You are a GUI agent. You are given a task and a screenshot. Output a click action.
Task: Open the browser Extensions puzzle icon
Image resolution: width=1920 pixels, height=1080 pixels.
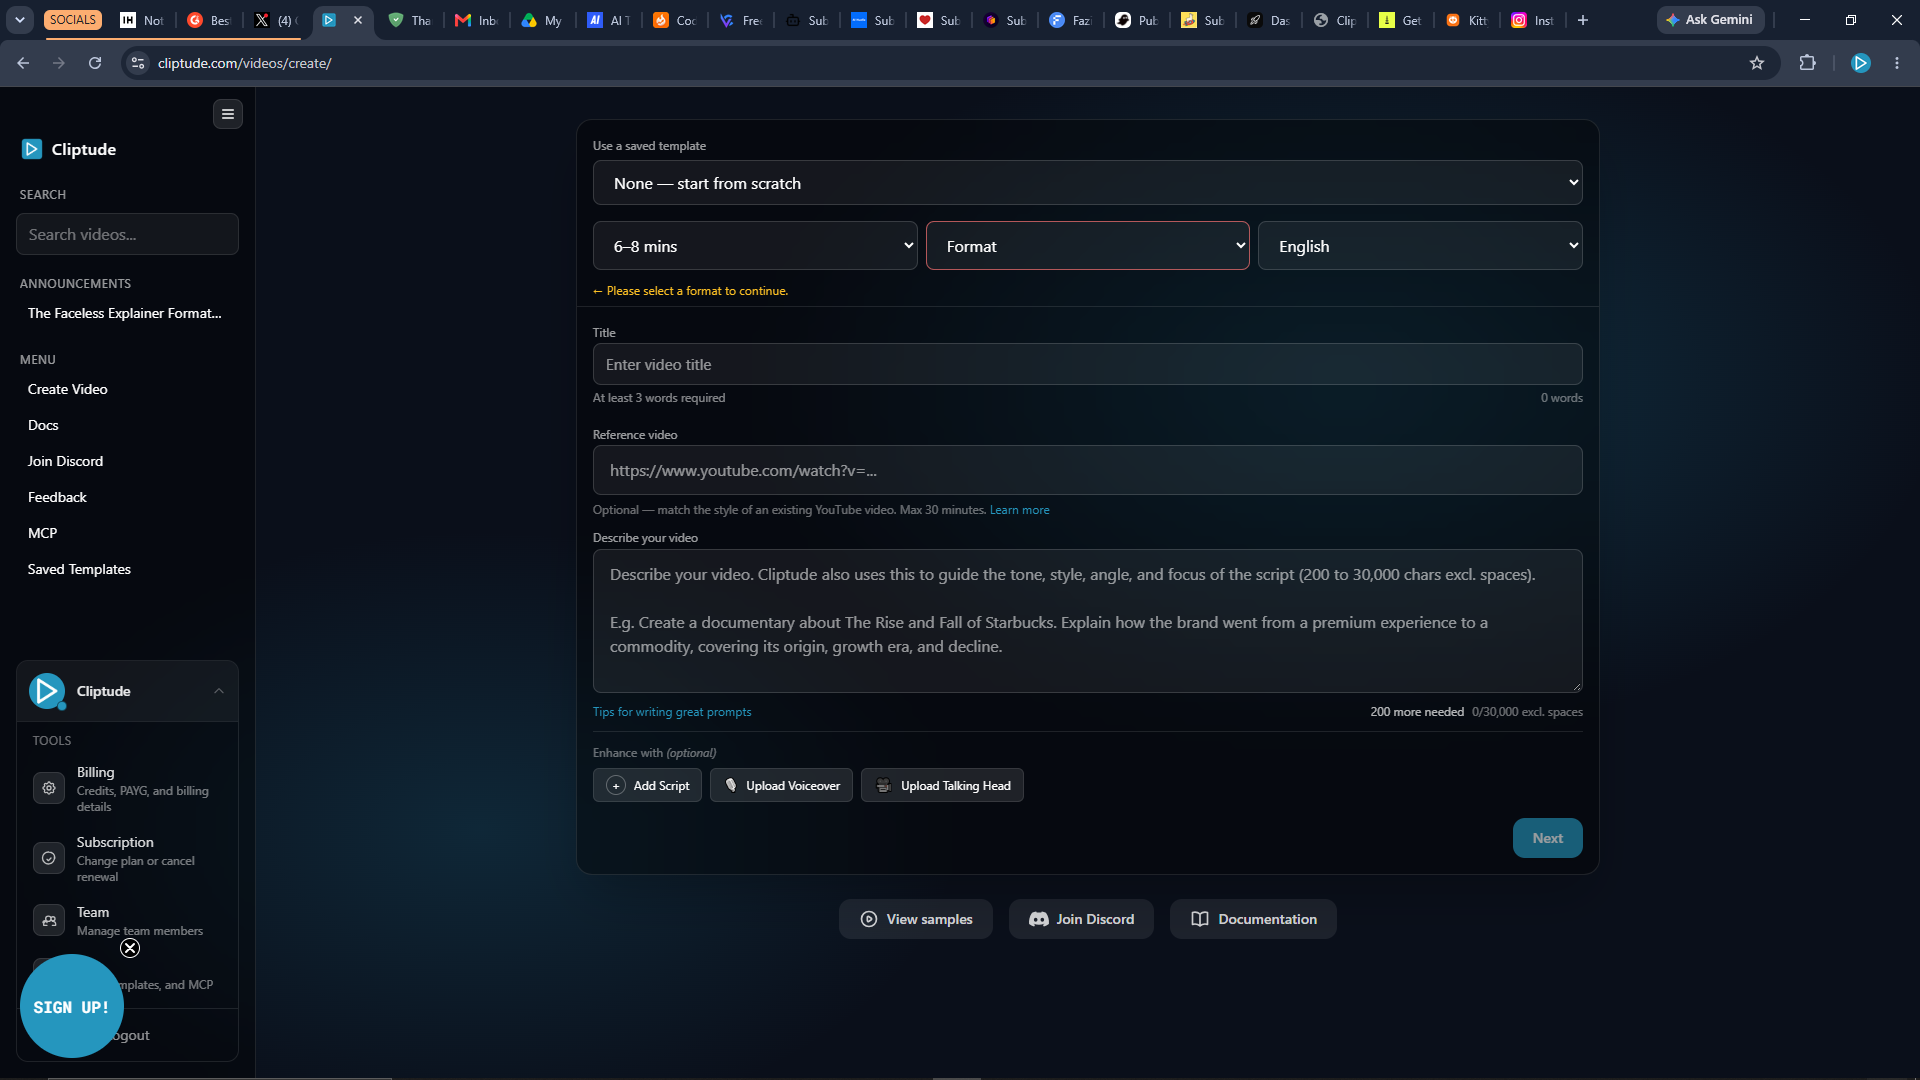tap(1807, 63)
